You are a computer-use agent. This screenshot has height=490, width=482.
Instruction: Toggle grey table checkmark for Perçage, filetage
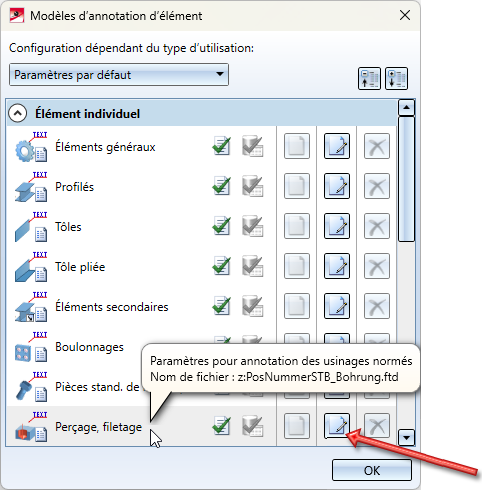click(x=252, y=426)
